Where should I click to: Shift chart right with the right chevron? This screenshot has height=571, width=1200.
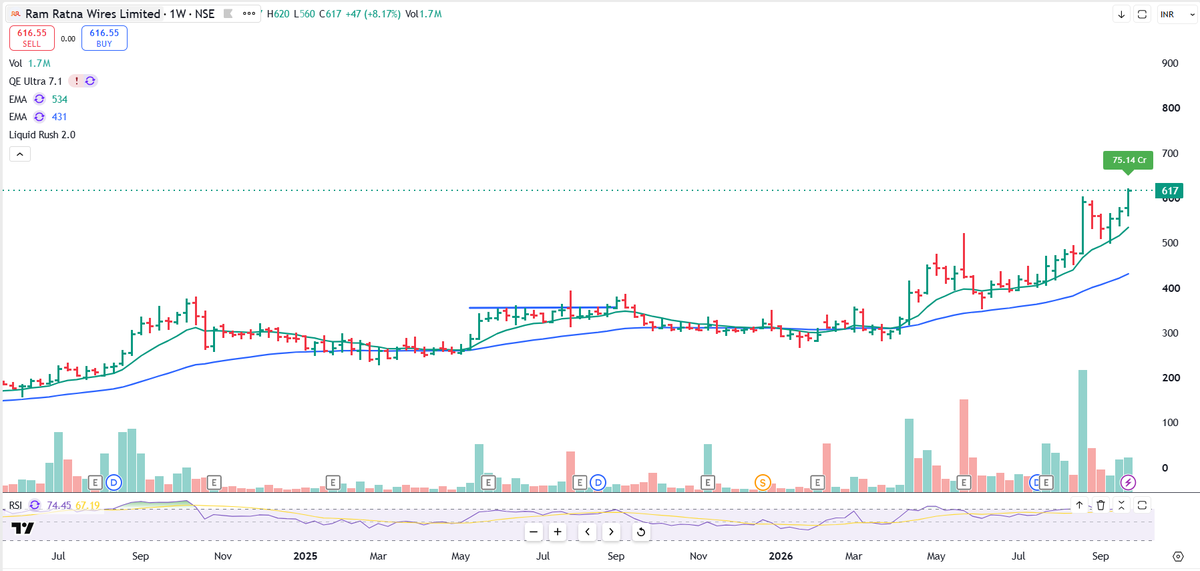611,532
